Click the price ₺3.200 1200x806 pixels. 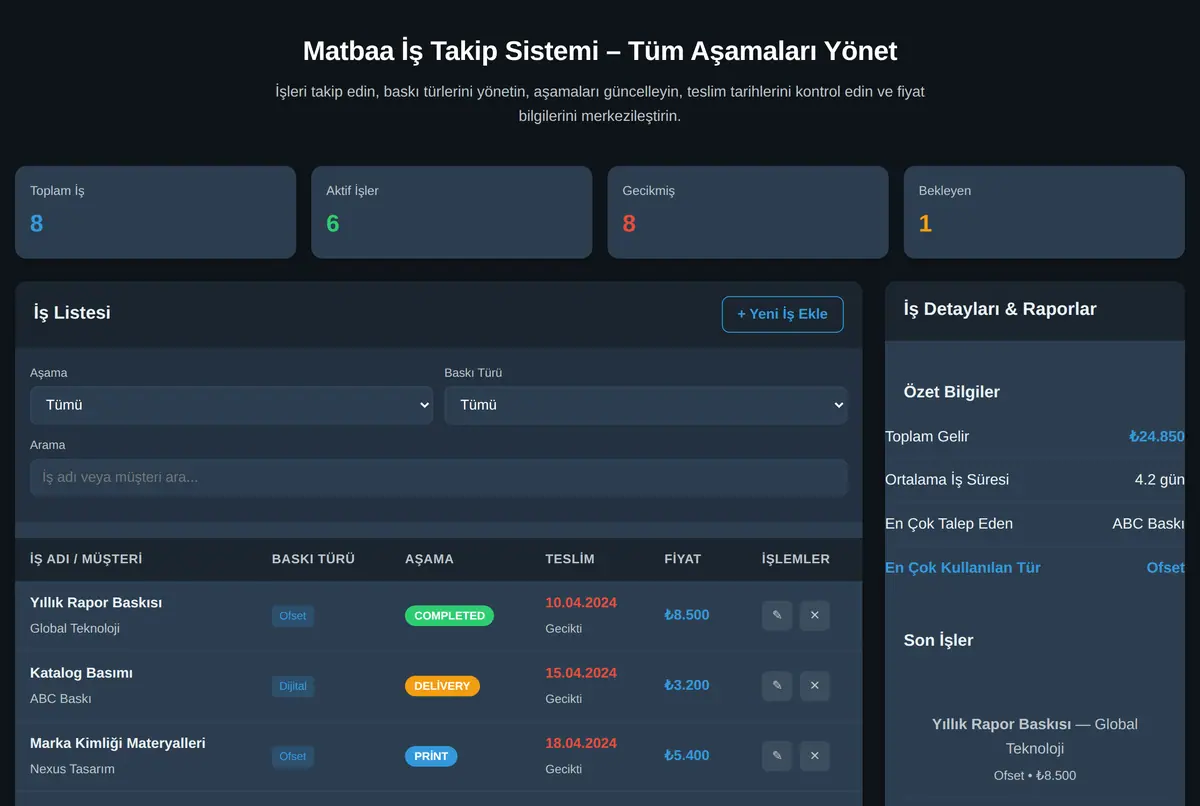[687, 685]
